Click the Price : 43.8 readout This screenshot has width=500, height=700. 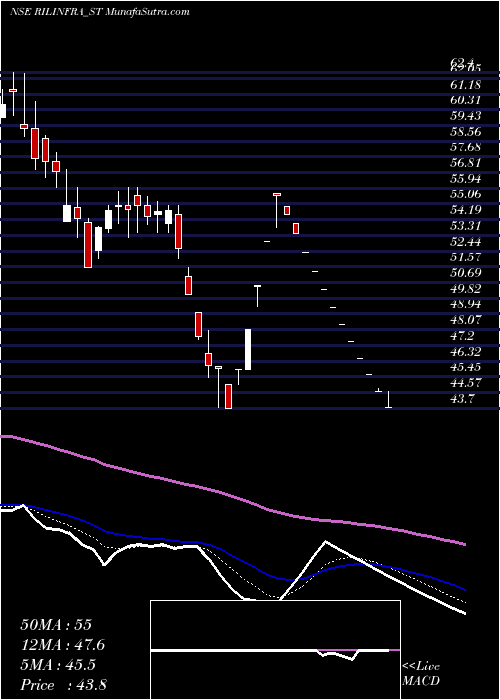click(x=63, y=685)
